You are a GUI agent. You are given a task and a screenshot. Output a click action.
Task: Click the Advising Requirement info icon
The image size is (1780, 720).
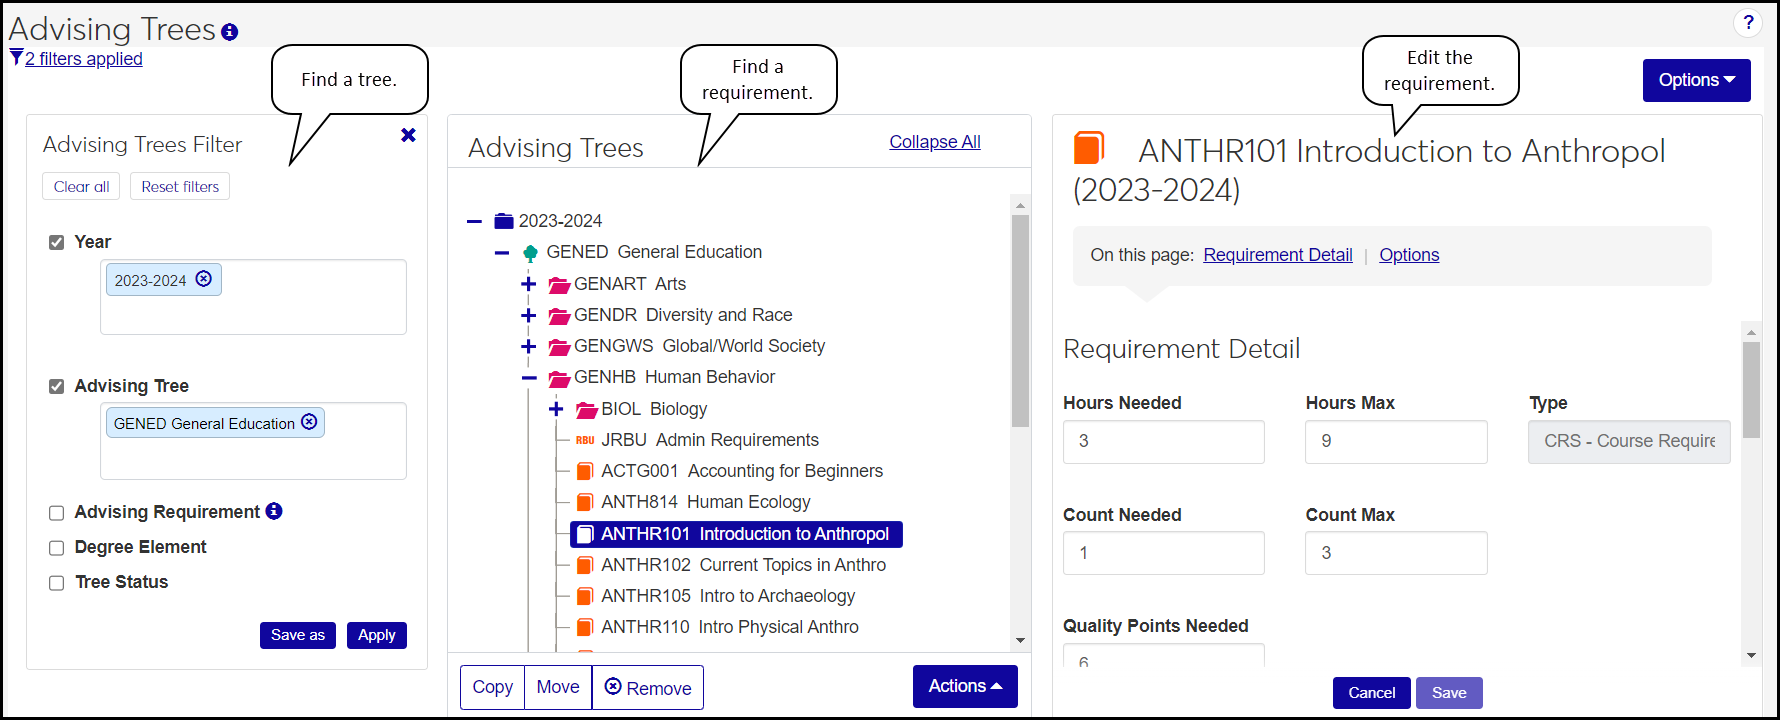point(274,511)
